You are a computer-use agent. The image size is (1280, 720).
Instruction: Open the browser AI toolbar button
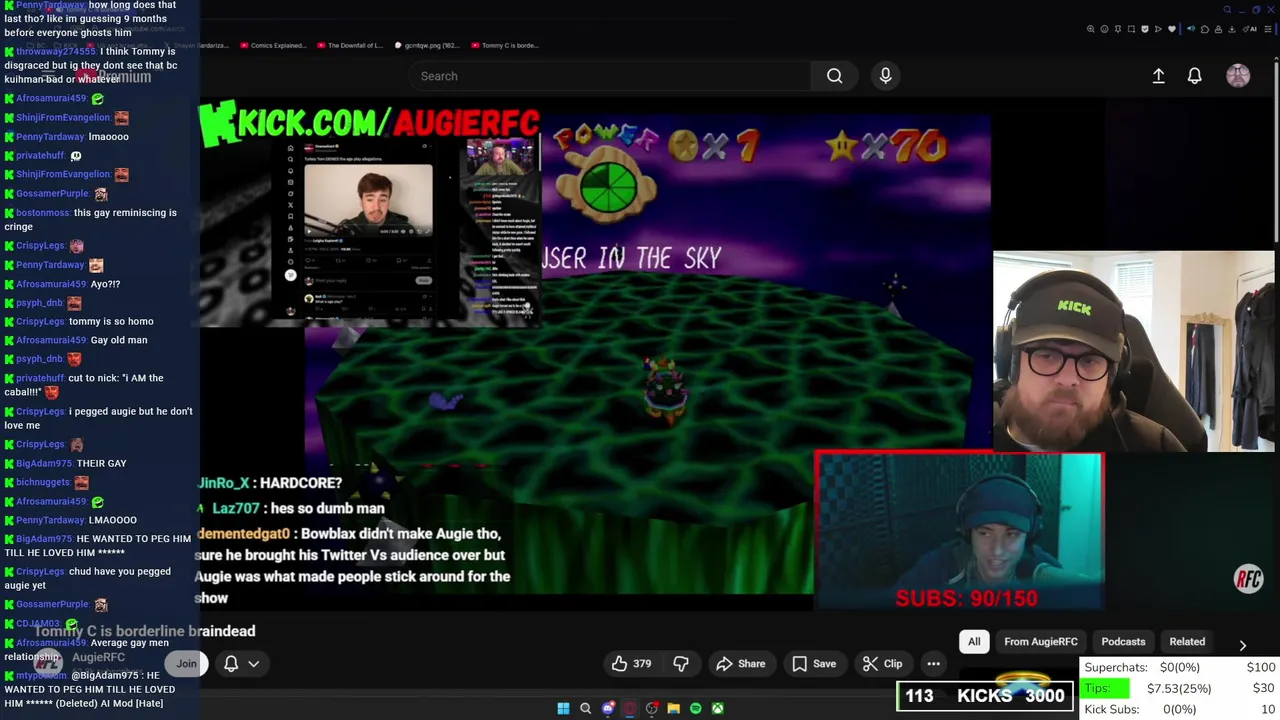[1250, 29]
